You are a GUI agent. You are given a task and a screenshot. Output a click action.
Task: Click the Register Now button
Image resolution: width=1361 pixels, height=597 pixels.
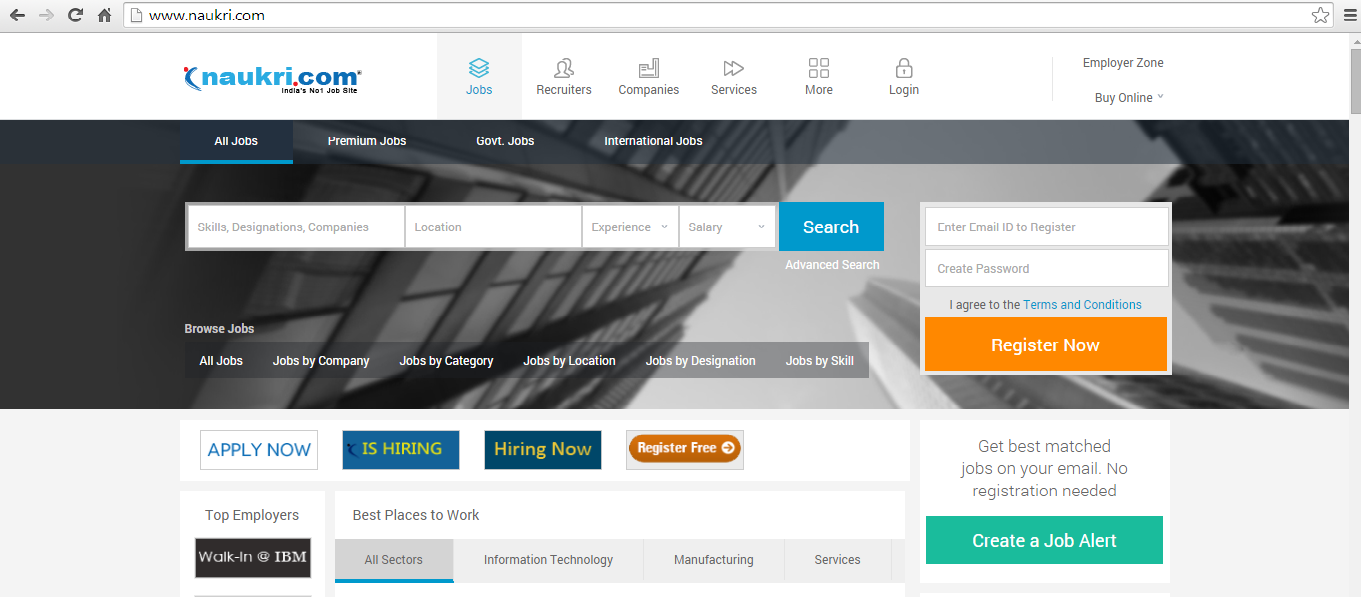pyautogui.click(x=1046, y=345)
